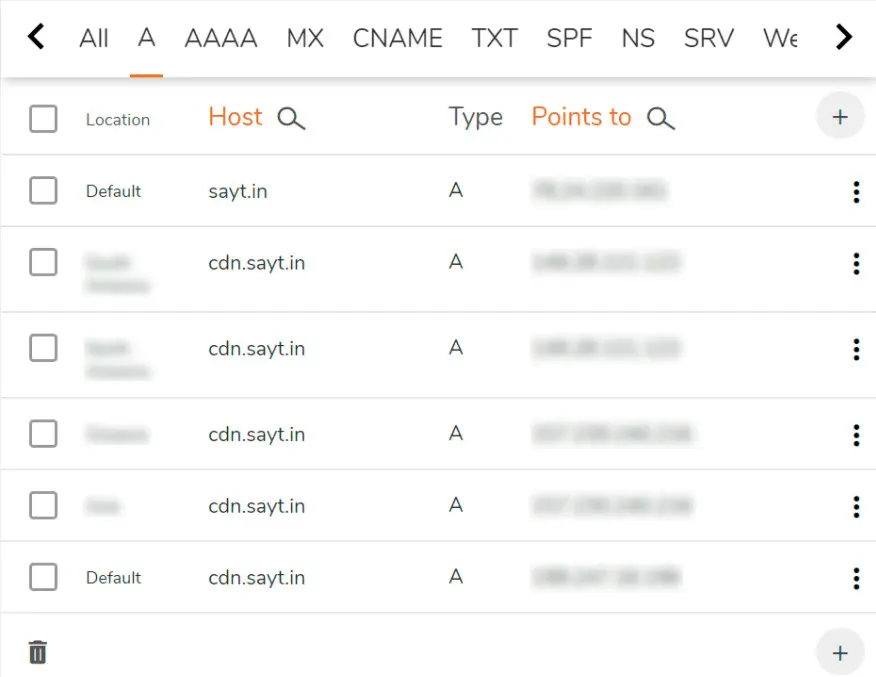Sort records by clicking the Host column header
The height and width of the screenshot is (677, 876).
pyautogui.click(x=235, y=116)
